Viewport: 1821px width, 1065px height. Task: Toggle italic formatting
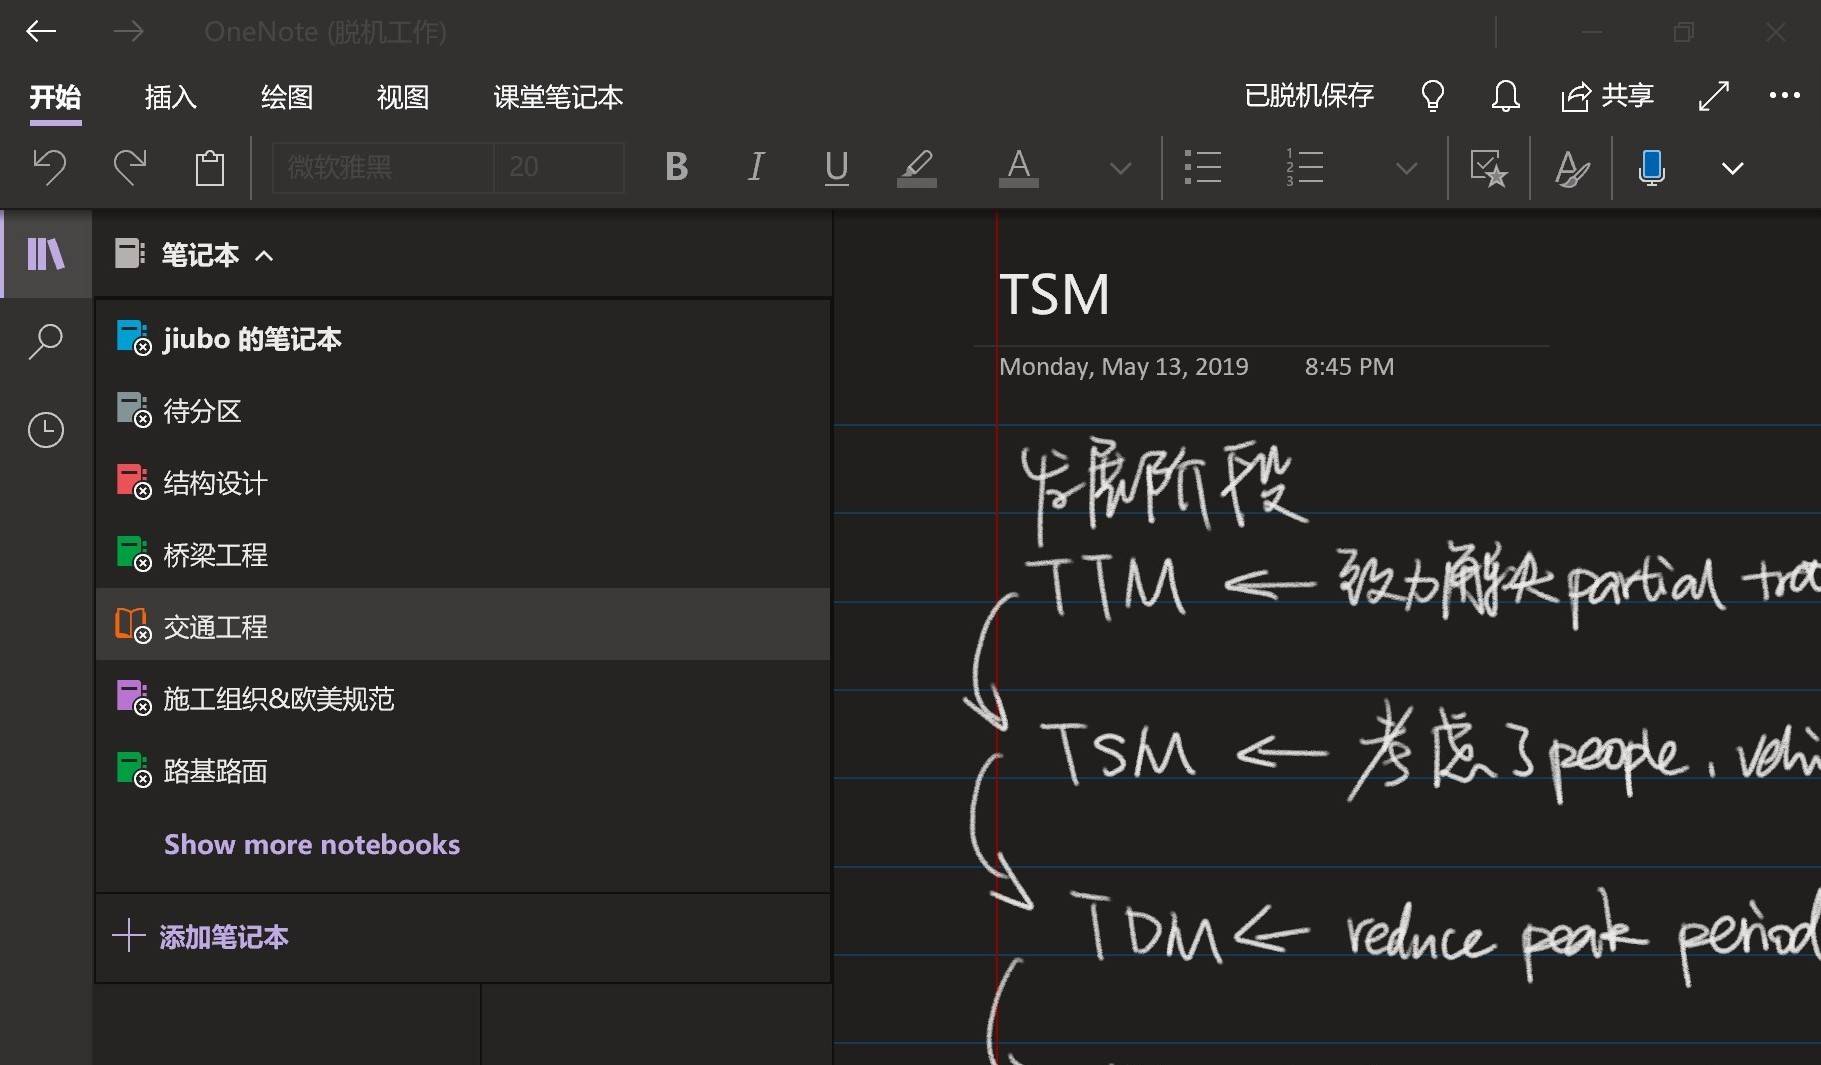(x=756, y=167)
